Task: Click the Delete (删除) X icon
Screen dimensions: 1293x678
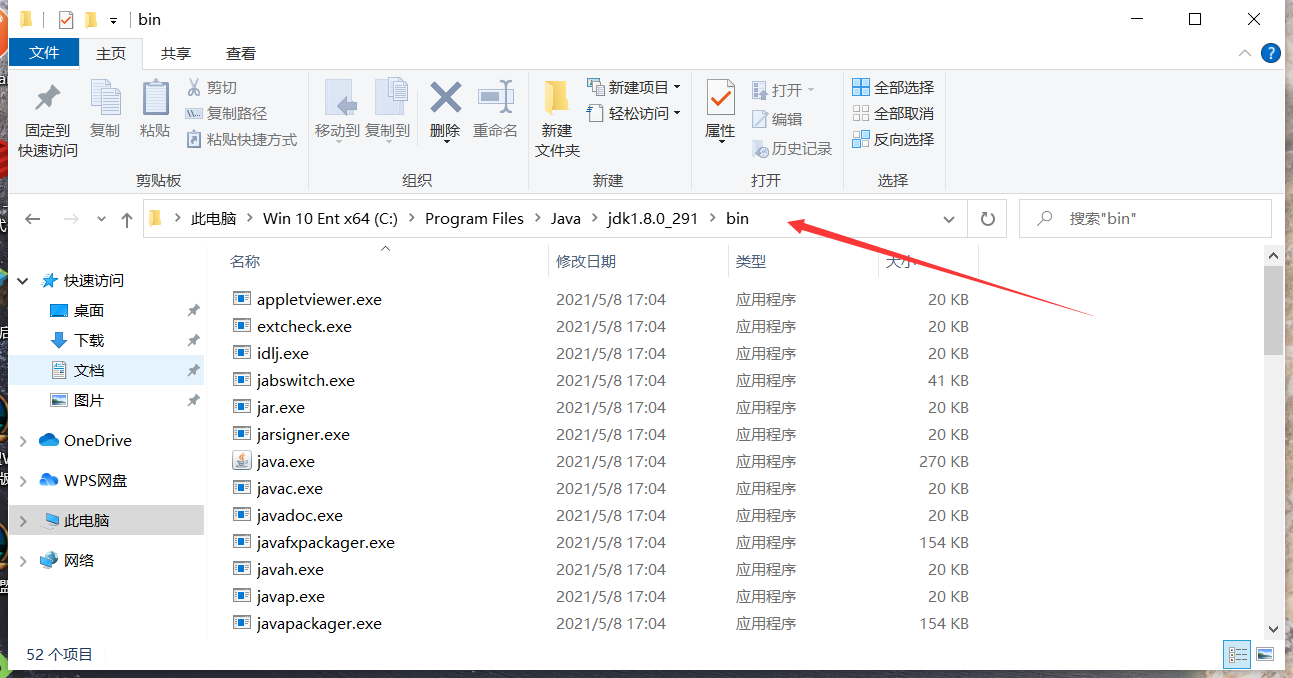Action: tap(445, 97)
